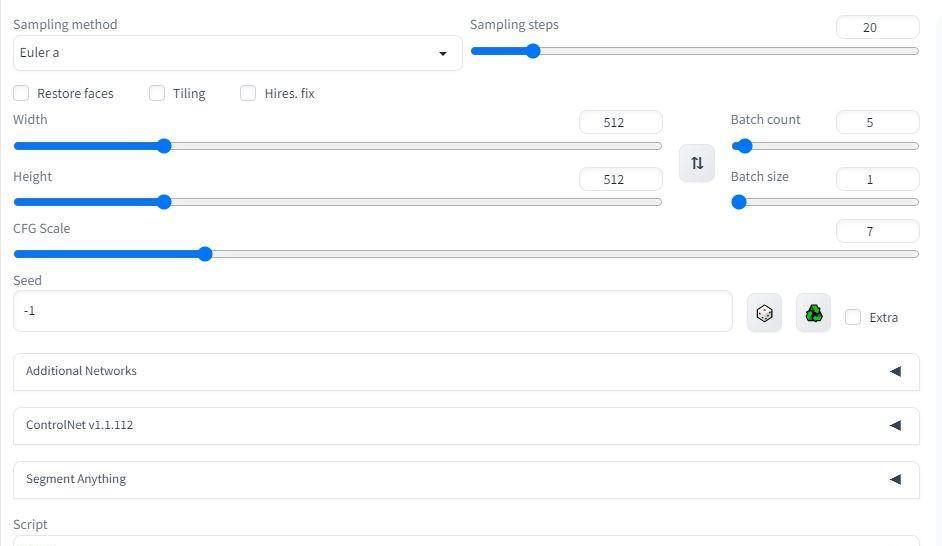Swap width and height with arrows icon
The width and height of the screenshot is (942, 546).
[x=697, y=163]
